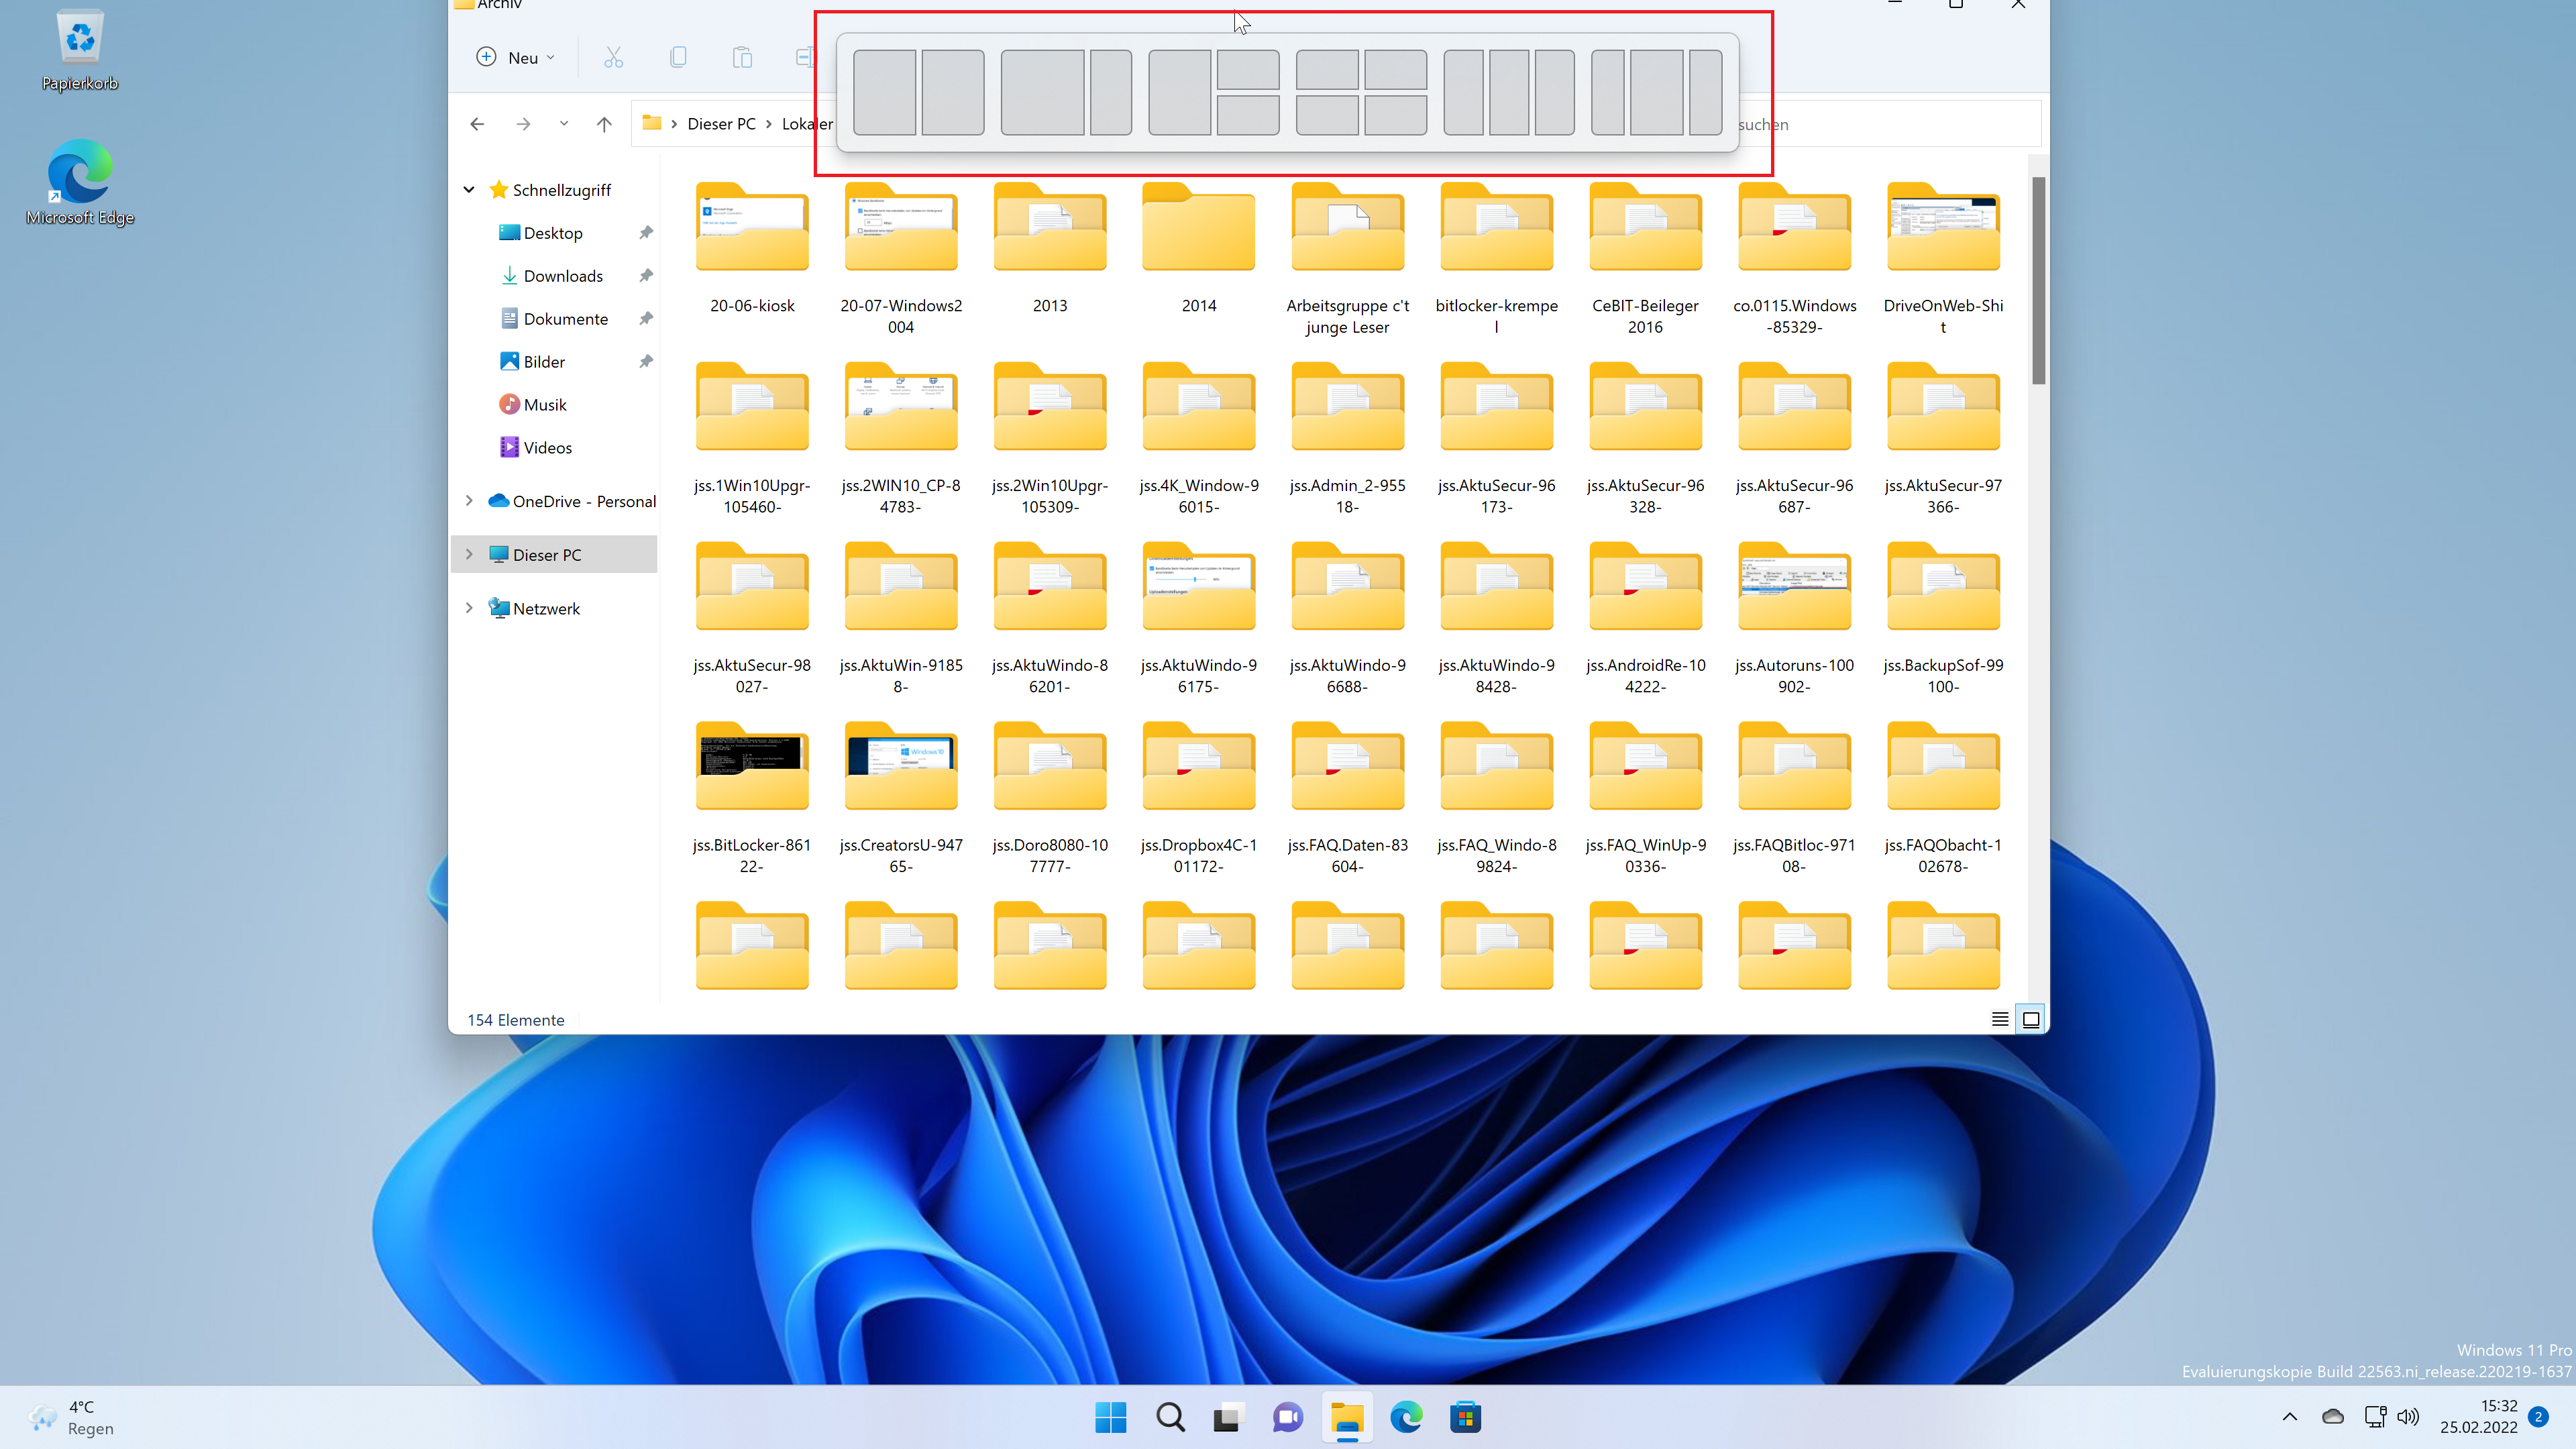Collapse the Schnellzugriff tree
This screenshot has width=2576, height=1449.
tap(469, 189)
